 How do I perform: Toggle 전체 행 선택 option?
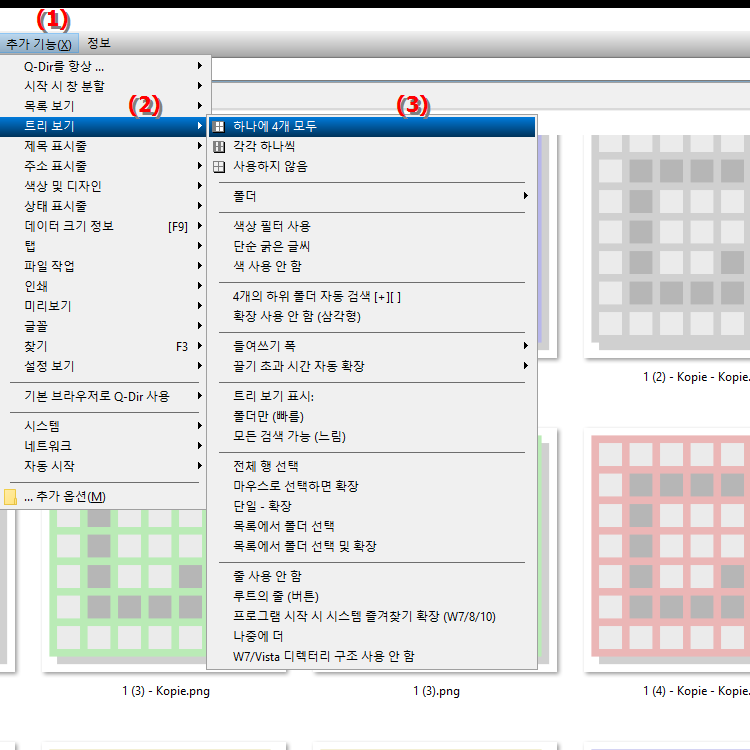[372, 466]
